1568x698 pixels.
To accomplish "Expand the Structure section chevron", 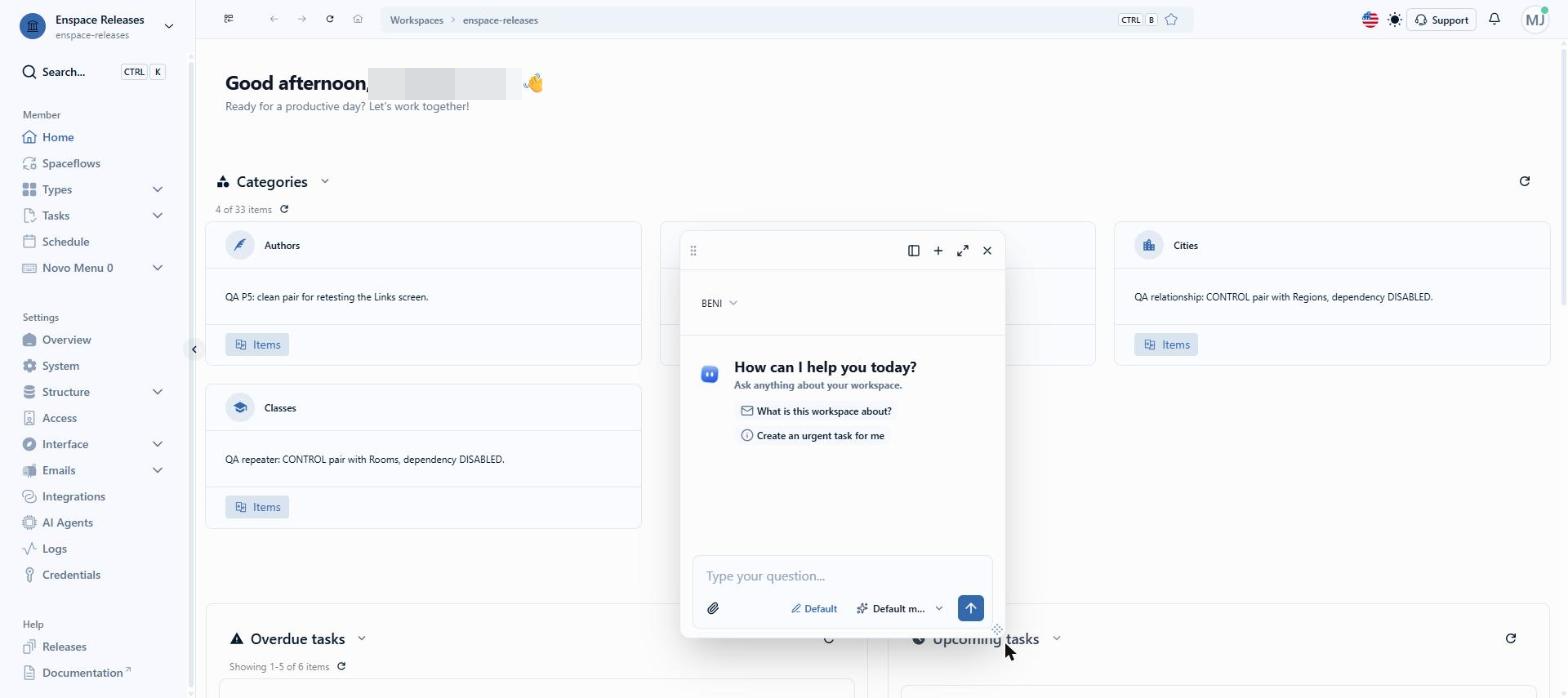I will pos(157,392).
